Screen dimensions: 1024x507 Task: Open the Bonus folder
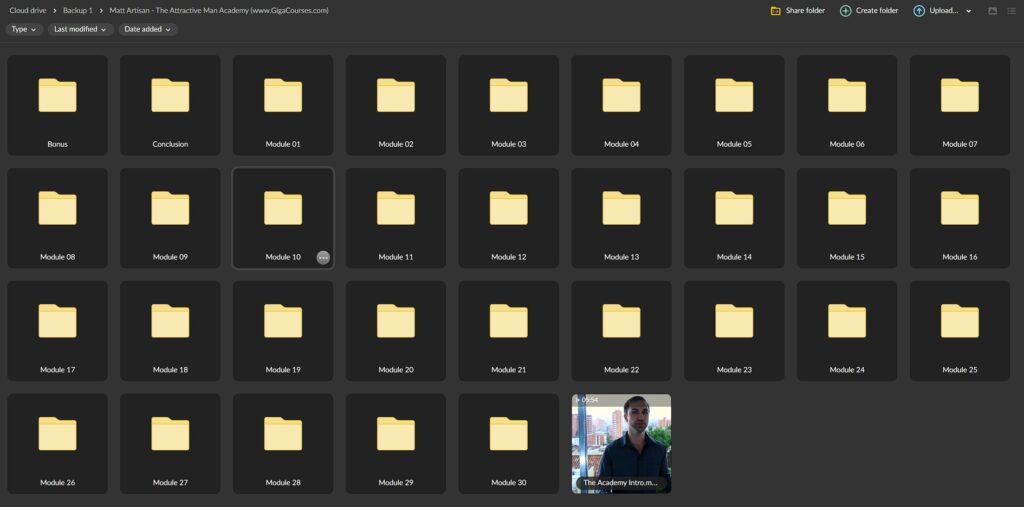[57, 105]
